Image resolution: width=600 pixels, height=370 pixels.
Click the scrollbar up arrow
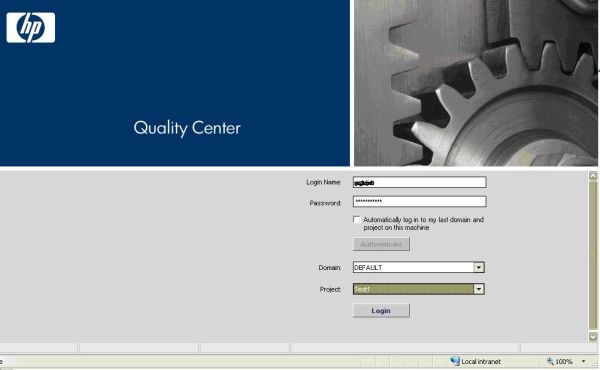click(593, 176)
